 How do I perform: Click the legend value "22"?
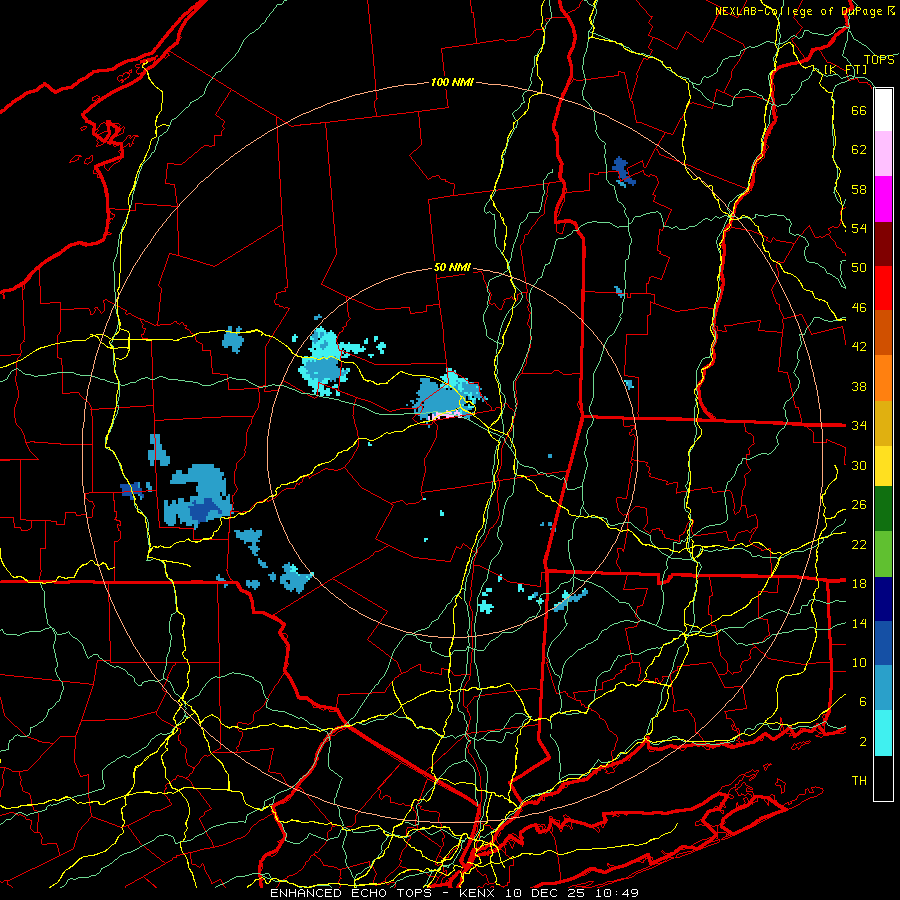pos(859,544)
